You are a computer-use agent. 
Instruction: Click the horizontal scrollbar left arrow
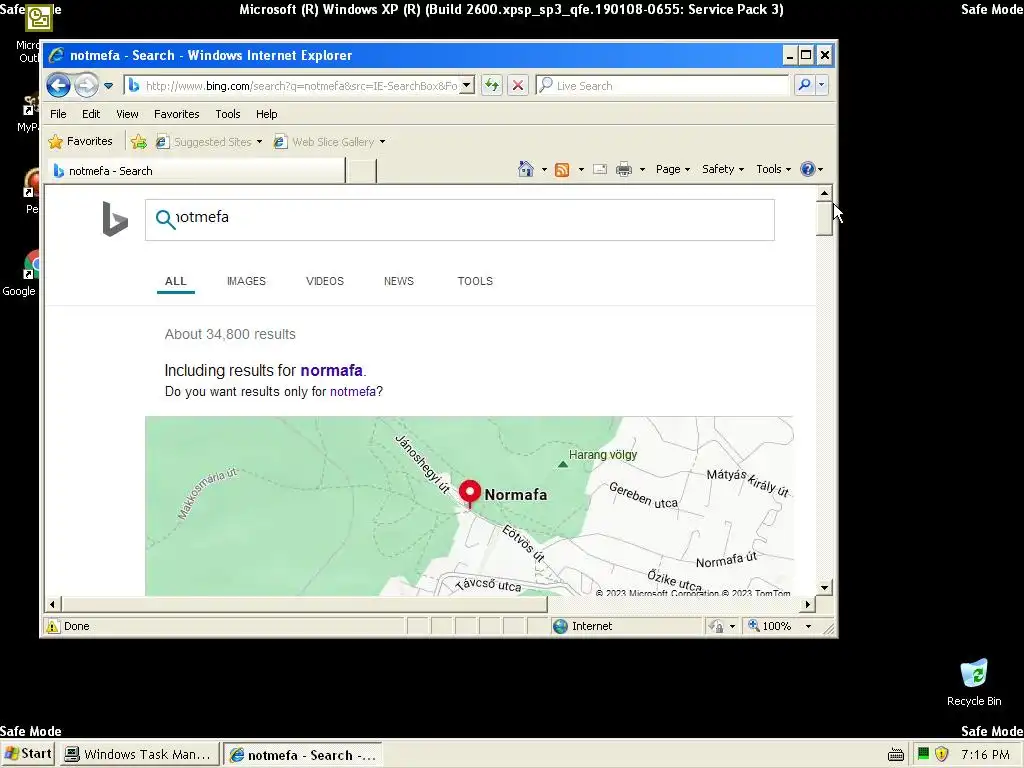pos(52,605)
